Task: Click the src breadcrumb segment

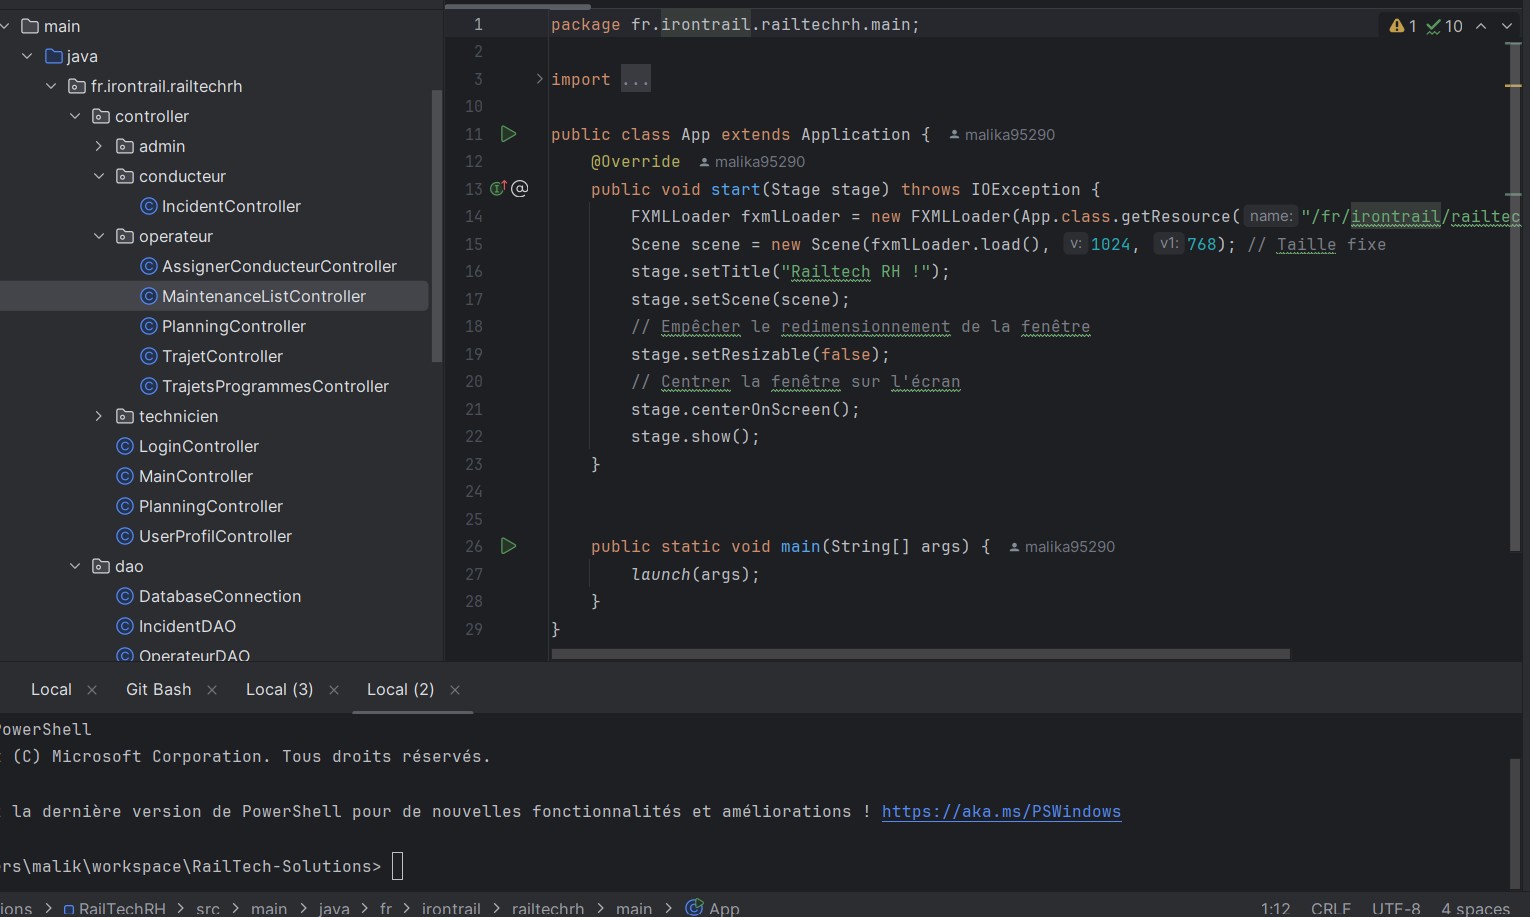Action: [208, 908]
